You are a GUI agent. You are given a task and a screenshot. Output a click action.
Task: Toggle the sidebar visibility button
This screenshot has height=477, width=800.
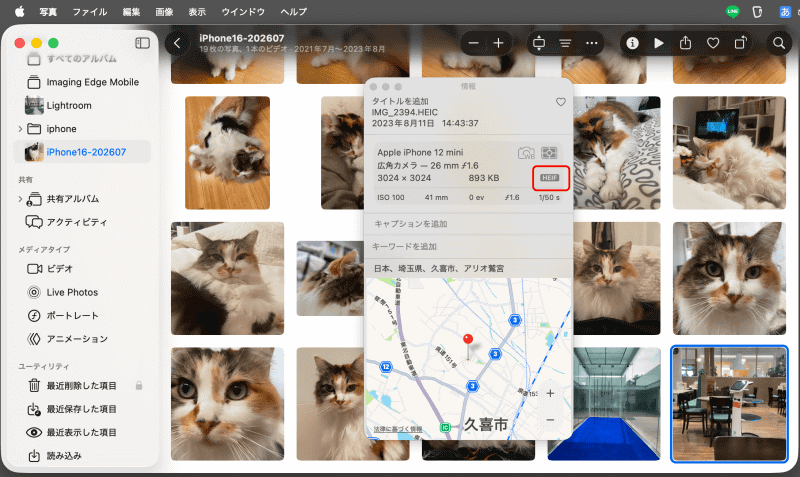pos(142,43)
